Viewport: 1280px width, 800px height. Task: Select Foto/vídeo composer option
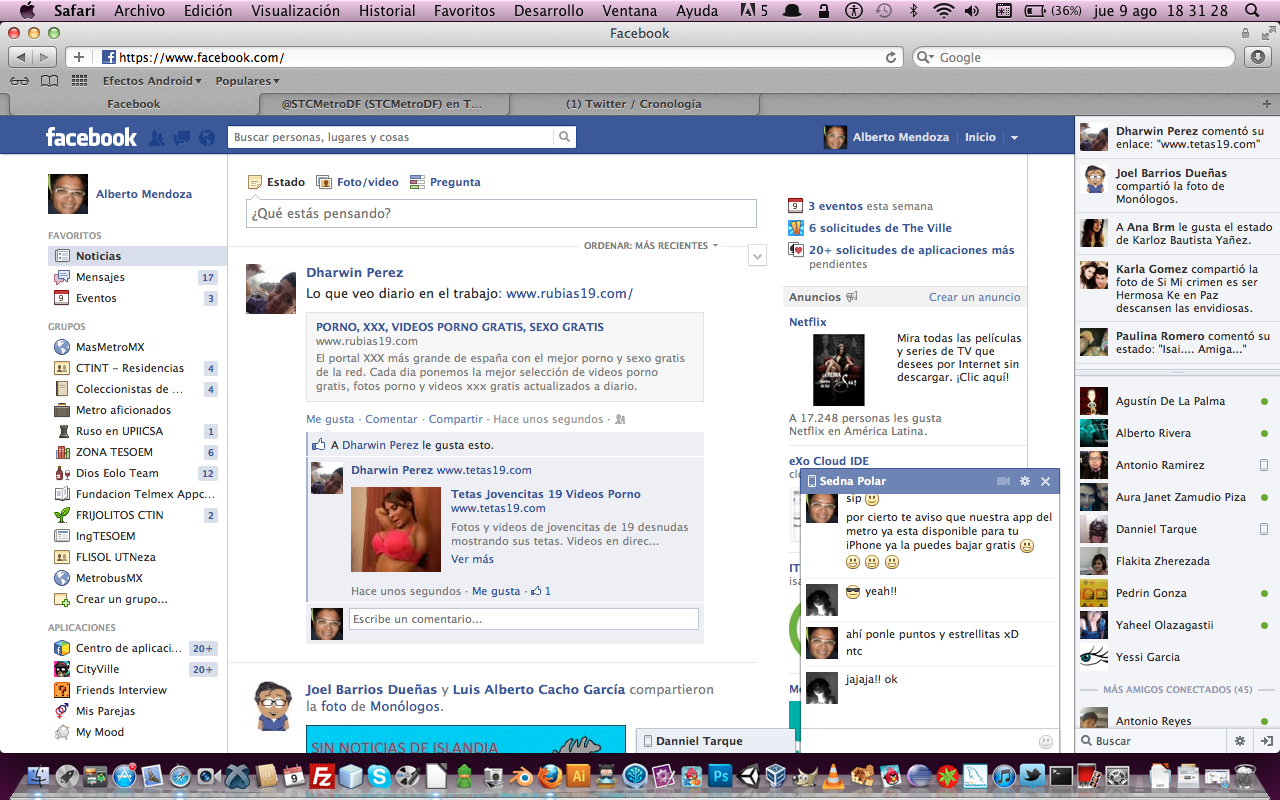tap(357, 182)
